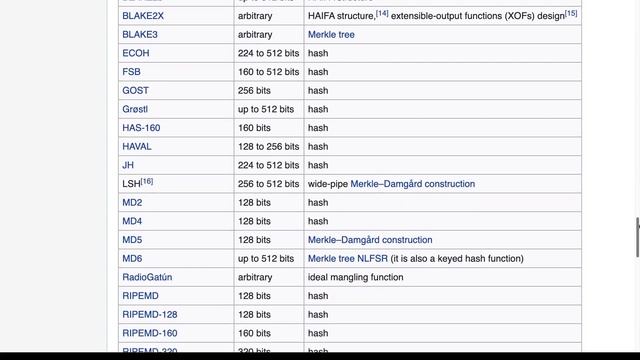The image size is (640, 360).
Task: Follow the Merkle tree link in BLAKE3 row
Action: (331, 35)
